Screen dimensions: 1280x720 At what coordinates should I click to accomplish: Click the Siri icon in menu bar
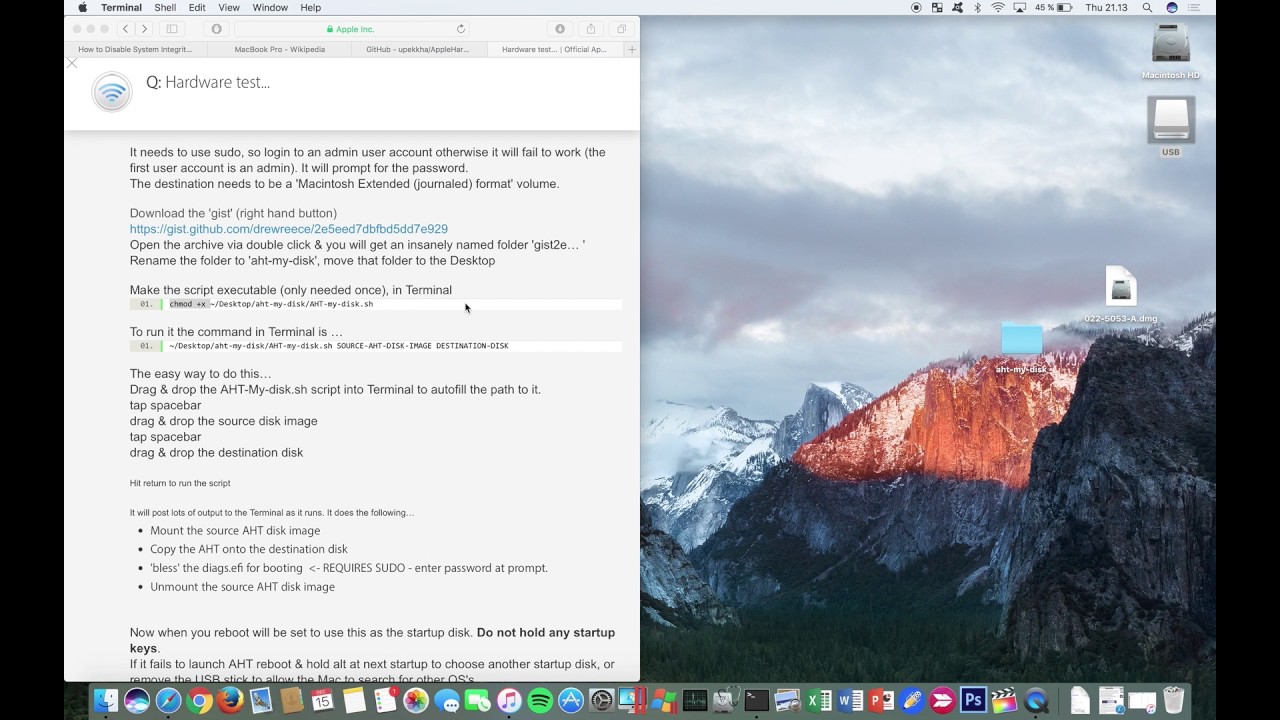point(1171,7)
